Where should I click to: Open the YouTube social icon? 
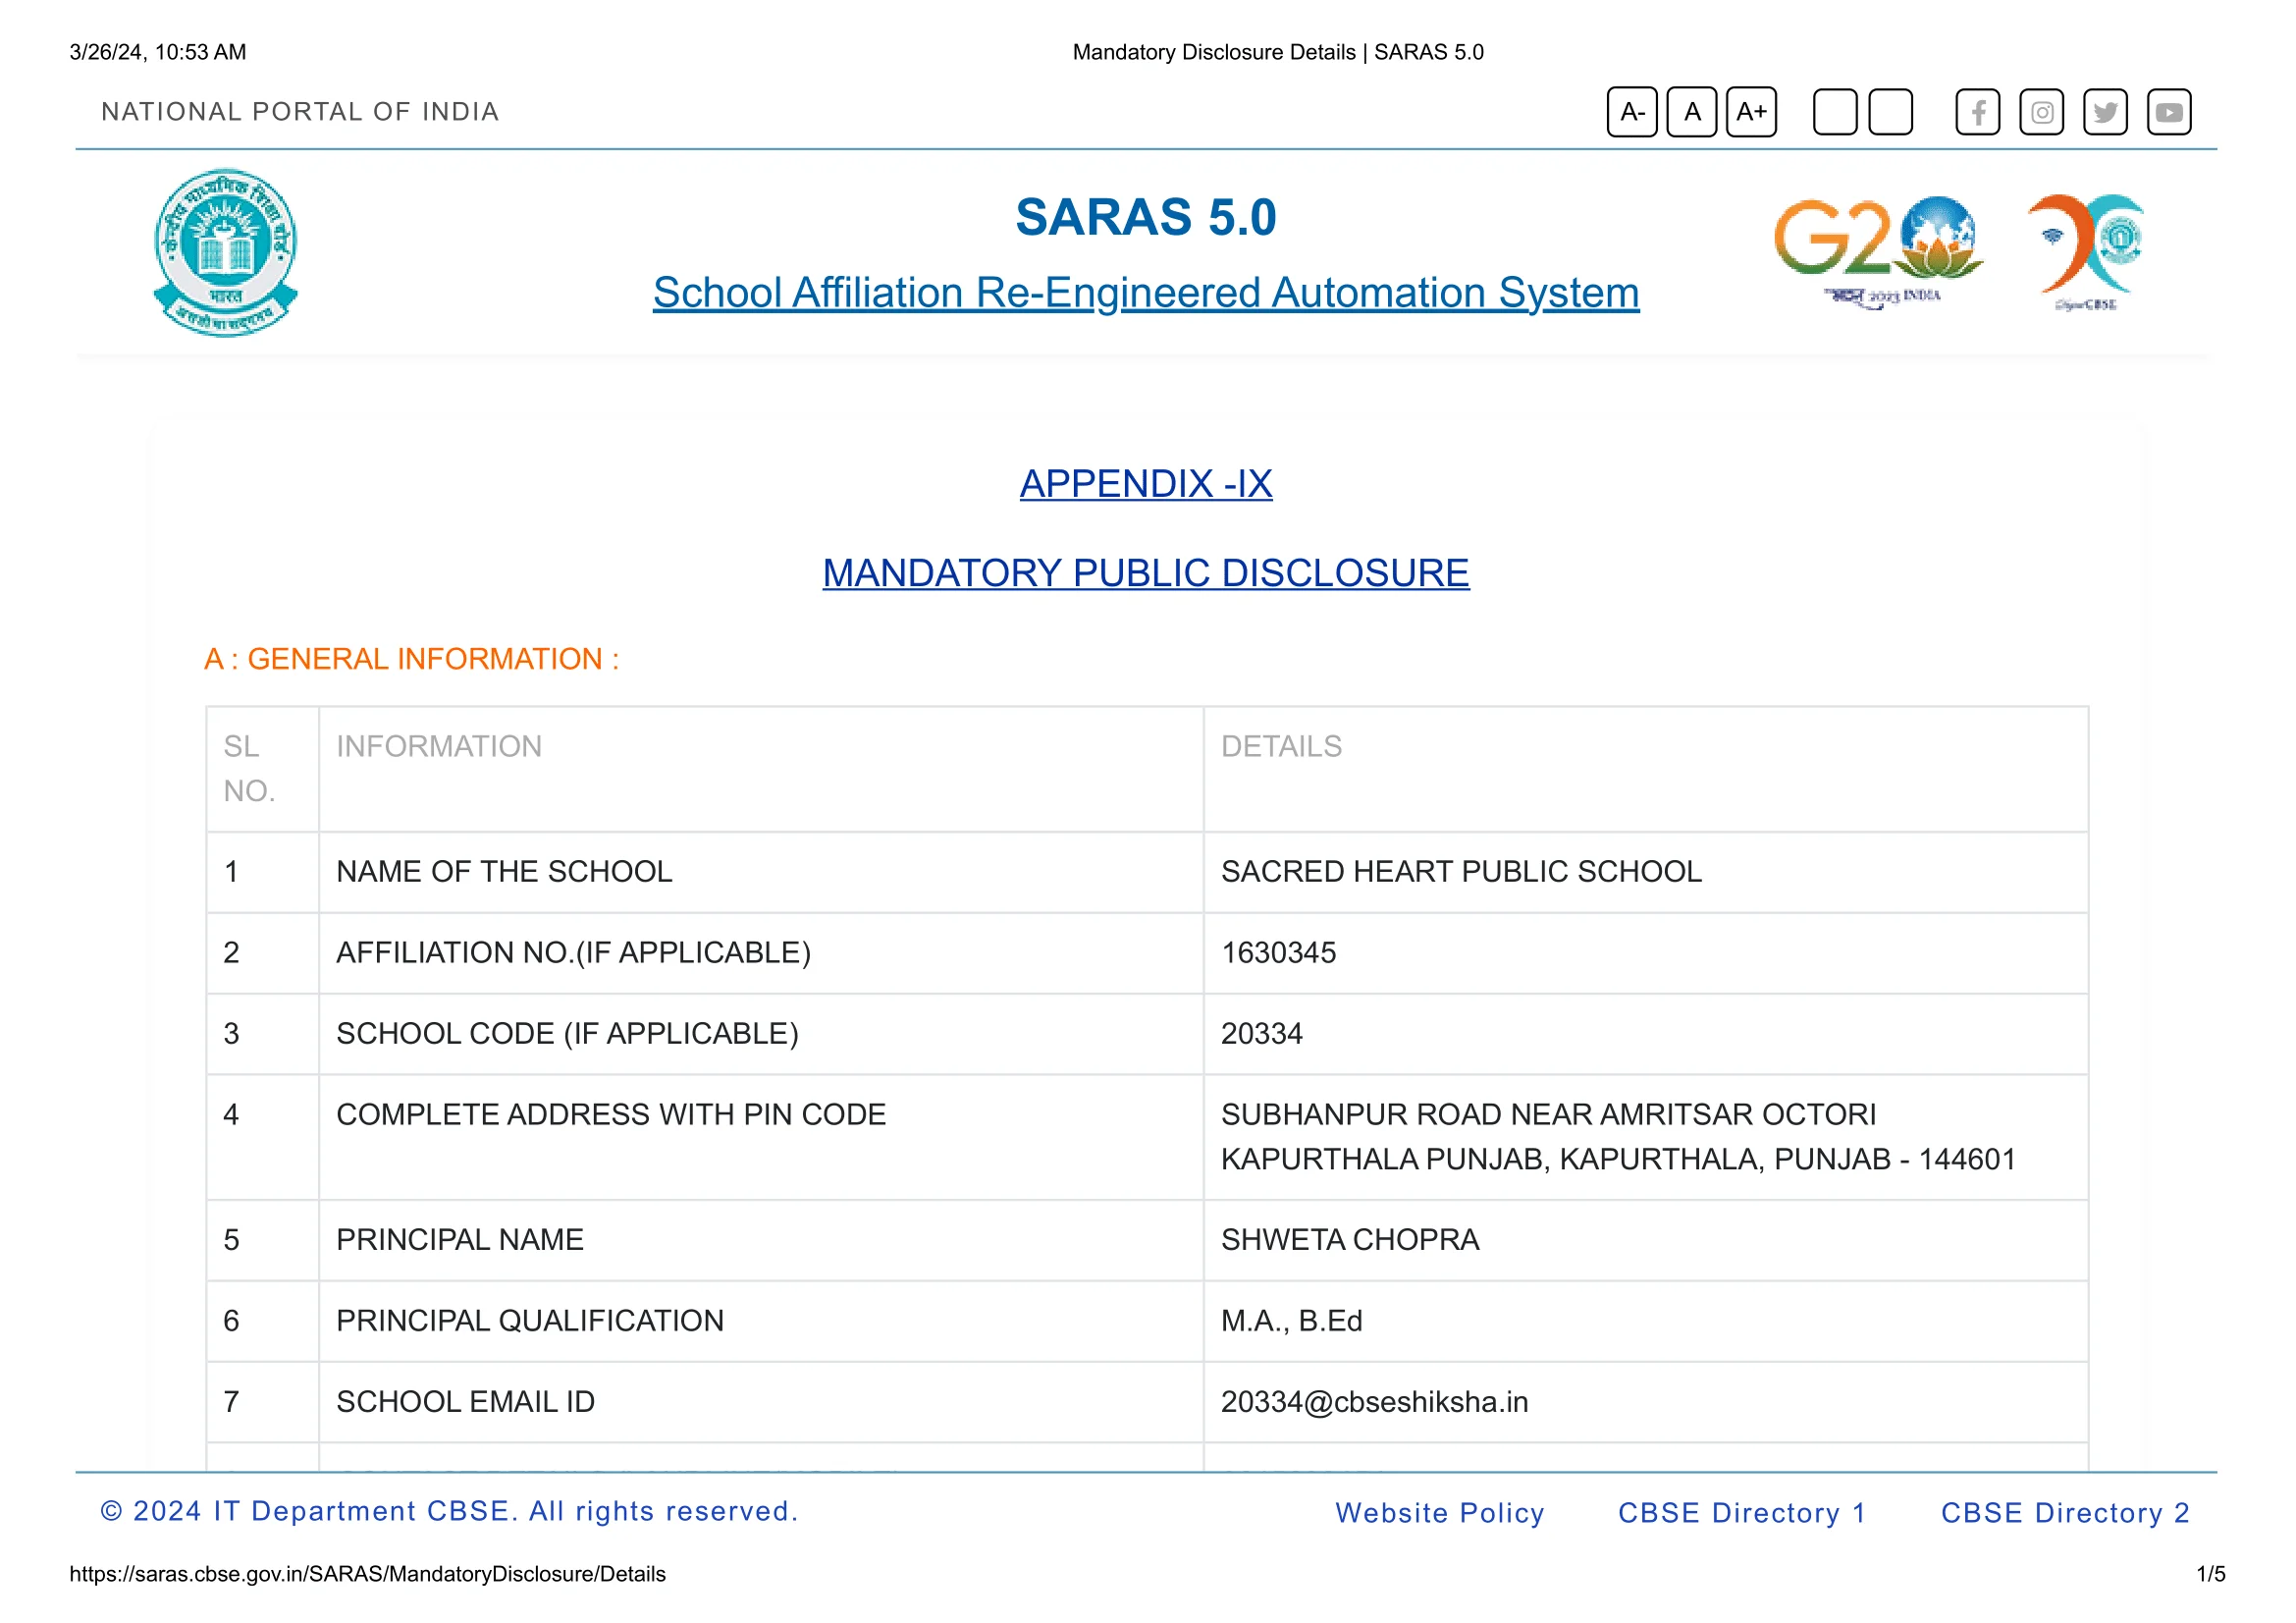[2169, 112]
